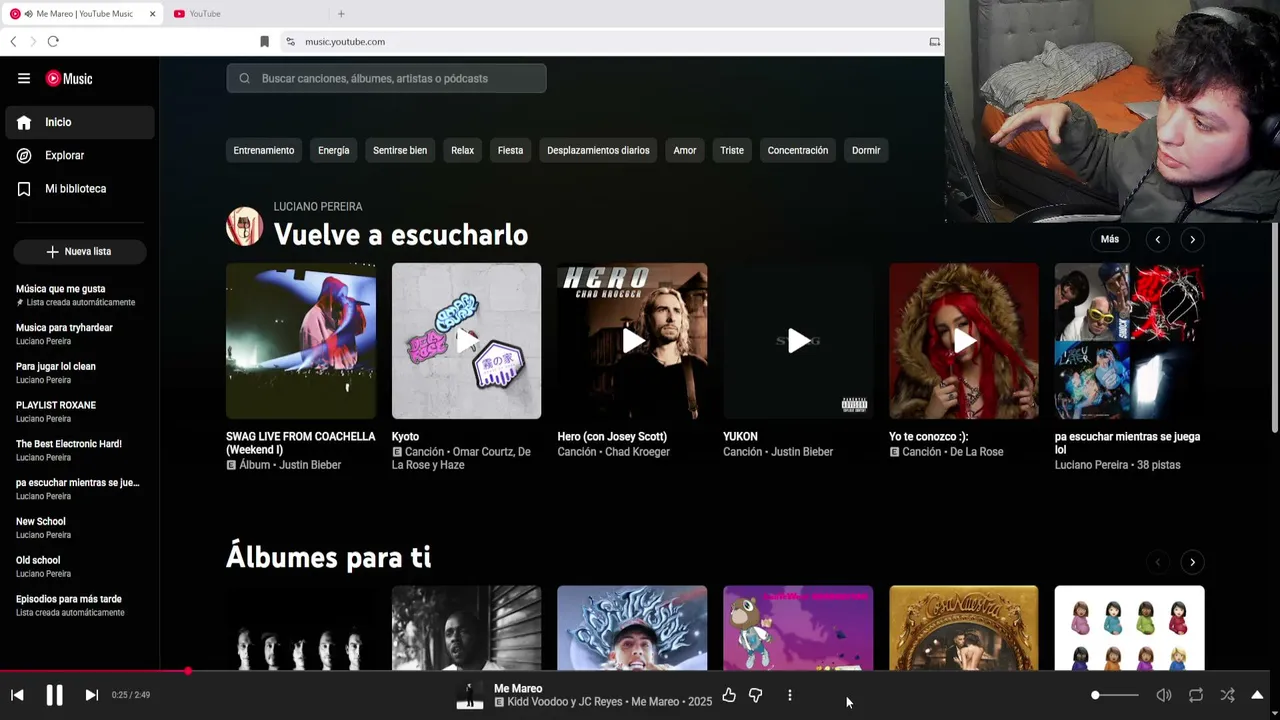This screenshot has height=720, width=1280.
Task: Show next items in Vuelve a escucharlo
Action: pyautogui.click(x=1192, y=240)
